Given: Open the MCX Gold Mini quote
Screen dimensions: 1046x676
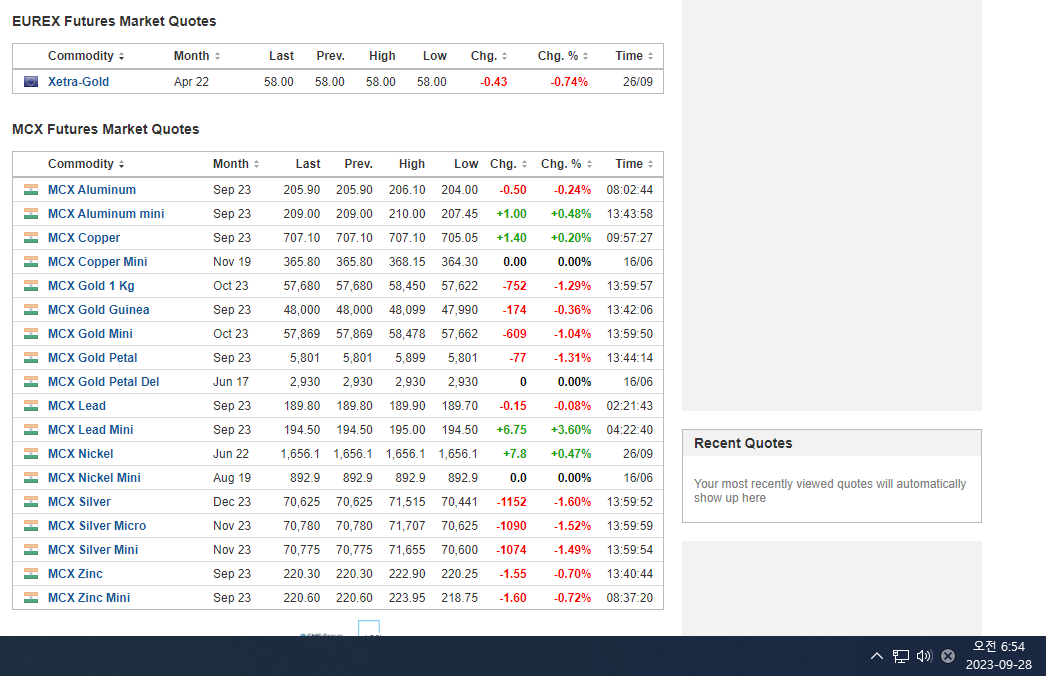Looking at the screenshot, I should tap(90, 334).
